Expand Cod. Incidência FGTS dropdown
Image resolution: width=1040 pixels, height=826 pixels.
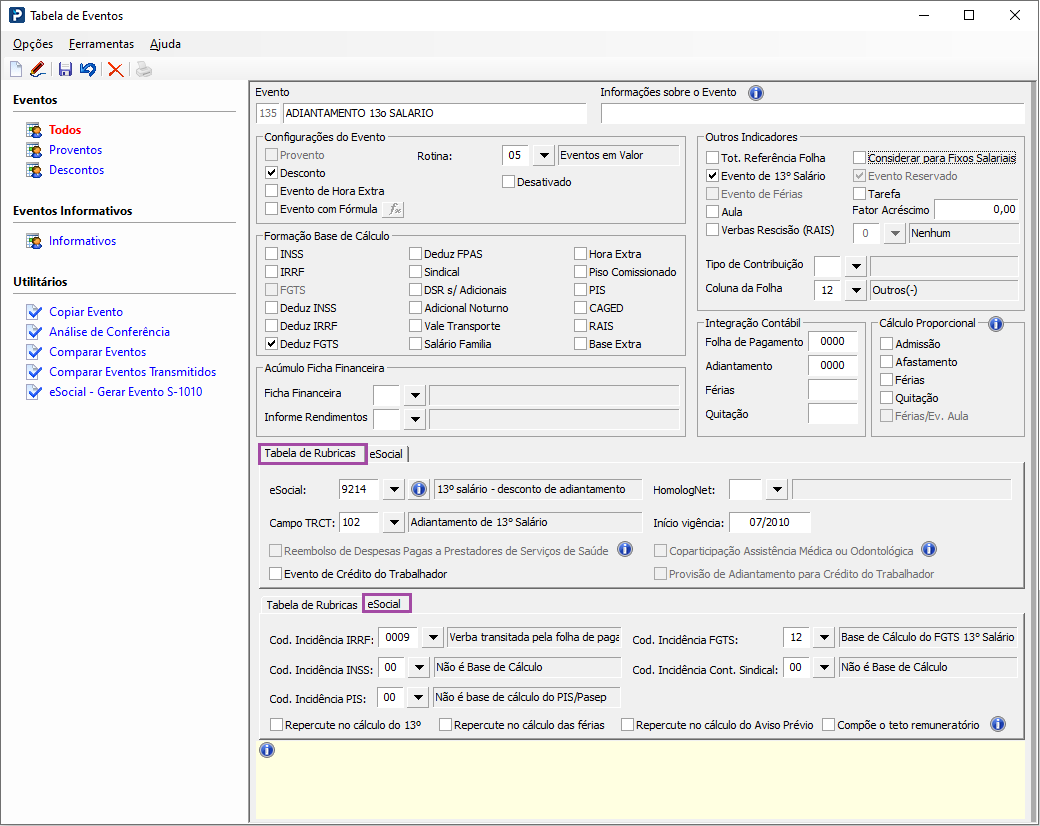coord(824,638)
